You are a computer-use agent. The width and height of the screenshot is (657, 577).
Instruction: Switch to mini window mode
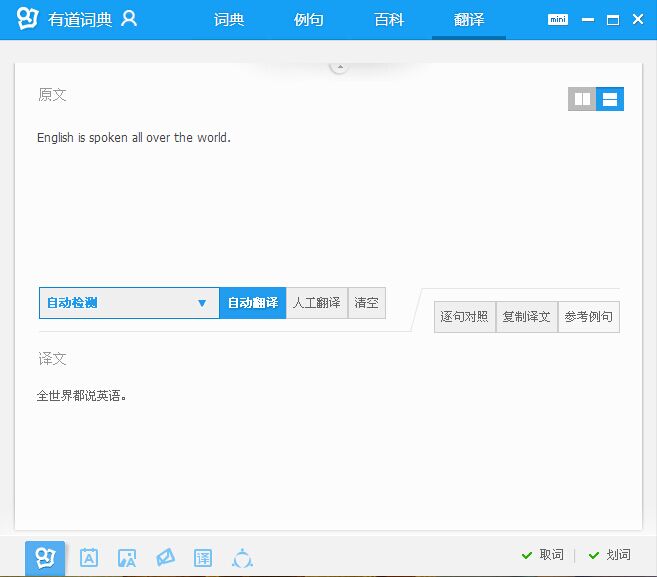coord(558,19)
